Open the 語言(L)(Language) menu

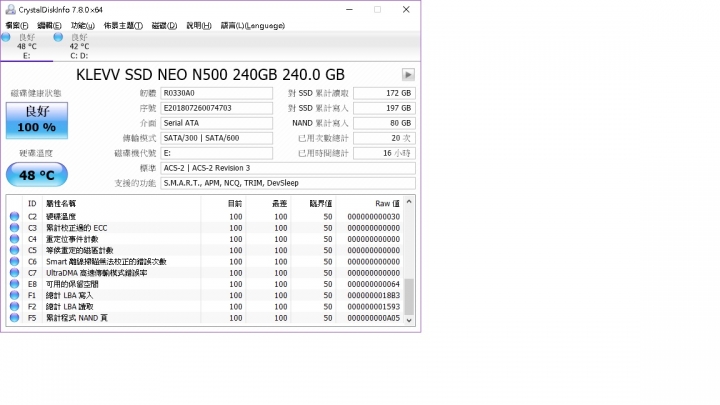(x=253, y=26)
